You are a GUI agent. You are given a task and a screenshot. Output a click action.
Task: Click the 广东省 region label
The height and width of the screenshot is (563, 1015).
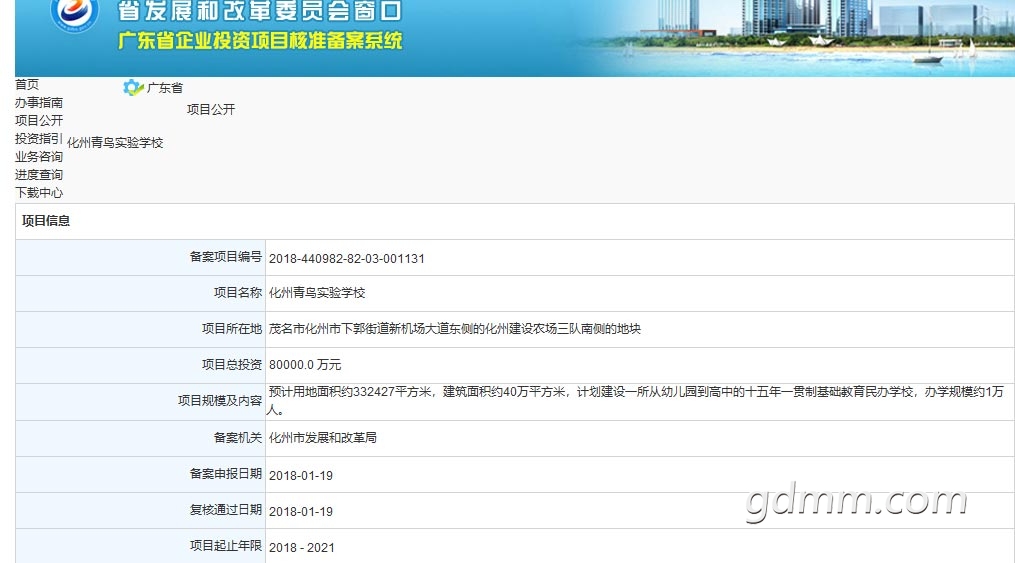164,87
